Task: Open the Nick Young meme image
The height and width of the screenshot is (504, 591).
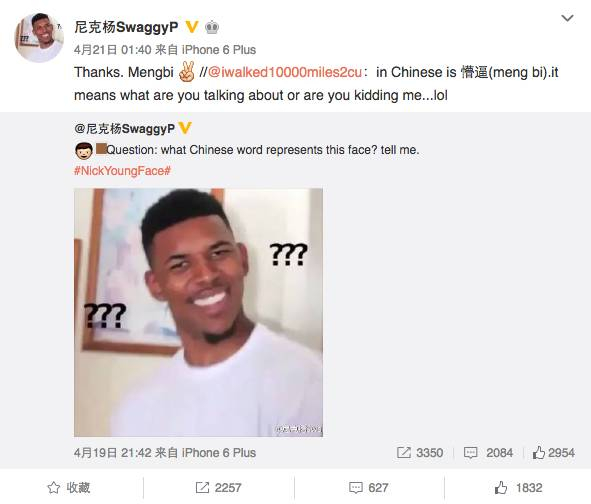Action: (x=198, y=313)
